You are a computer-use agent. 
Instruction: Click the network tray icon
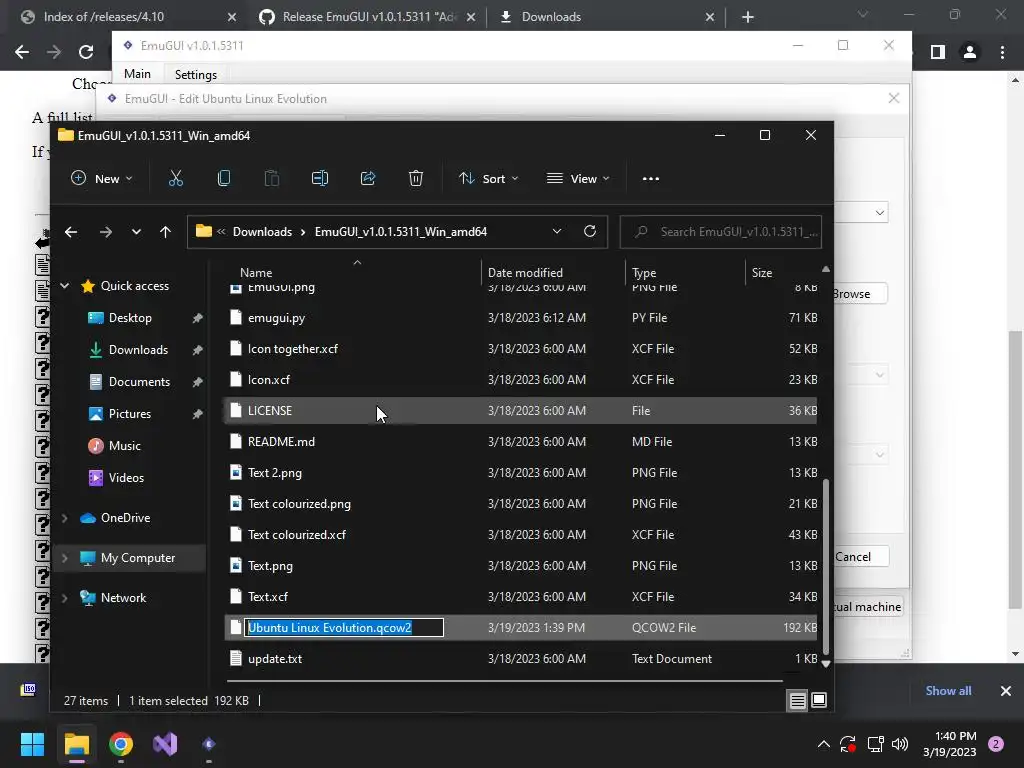(875, 744)
